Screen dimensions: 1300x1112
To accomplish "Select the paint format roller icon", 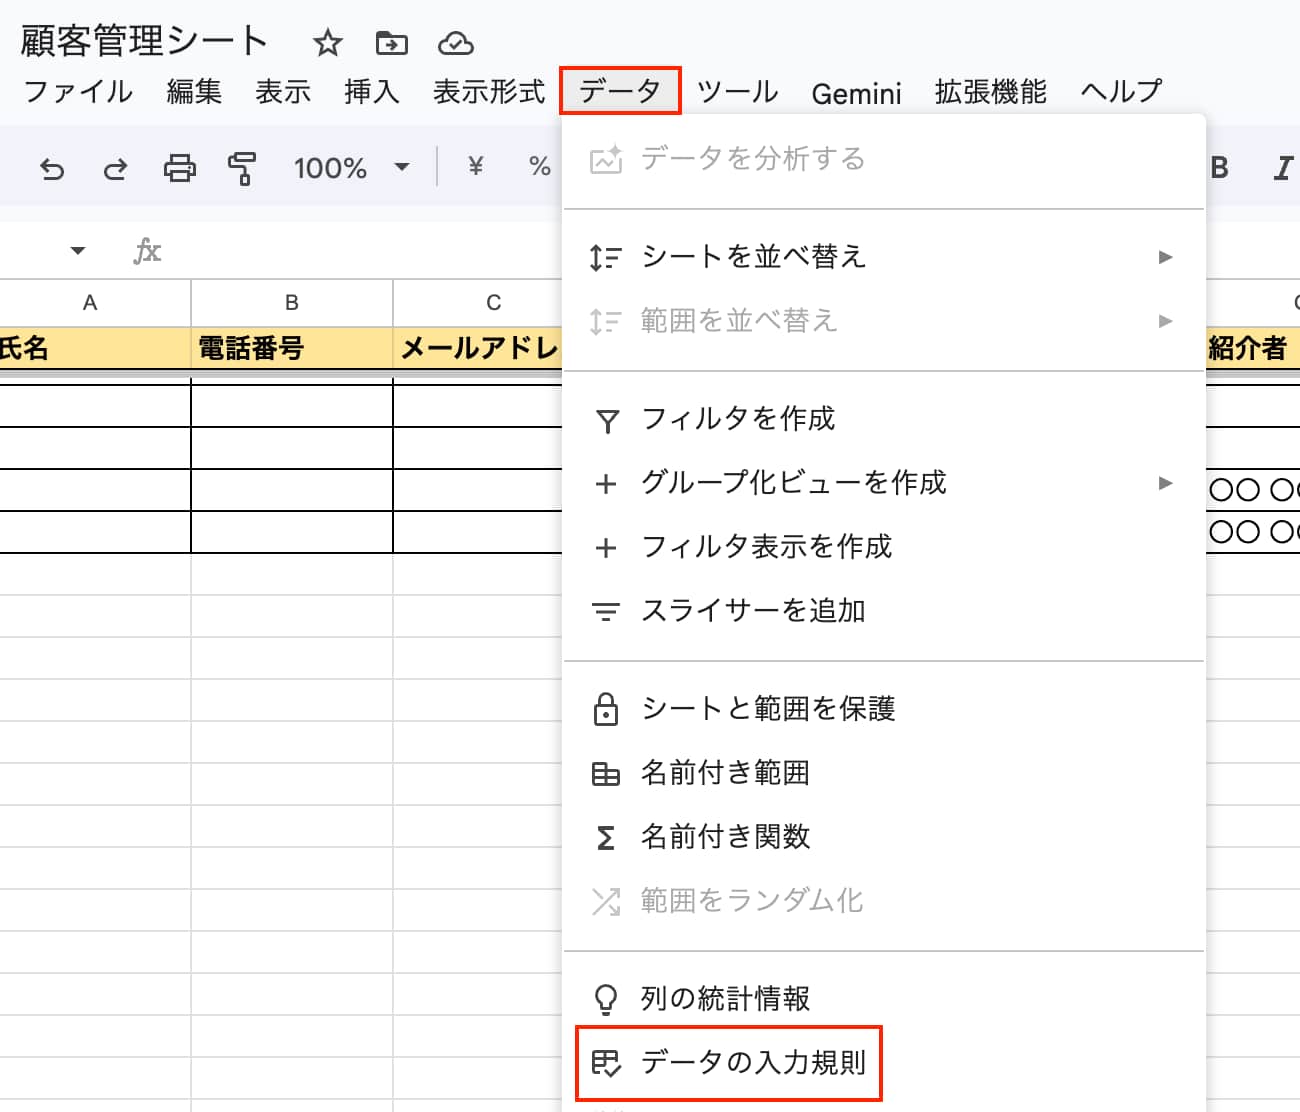I will [241, 168].
